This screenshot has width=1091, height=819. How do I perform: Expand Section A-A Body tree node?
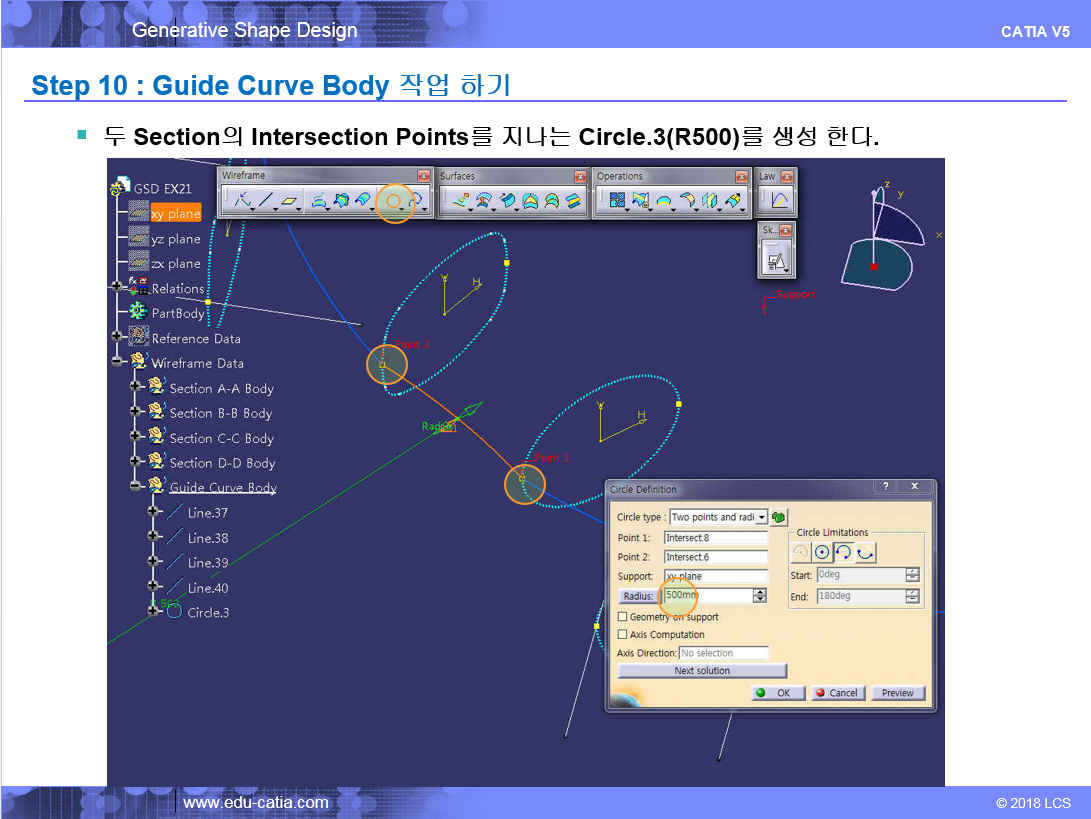click(136, 388)
